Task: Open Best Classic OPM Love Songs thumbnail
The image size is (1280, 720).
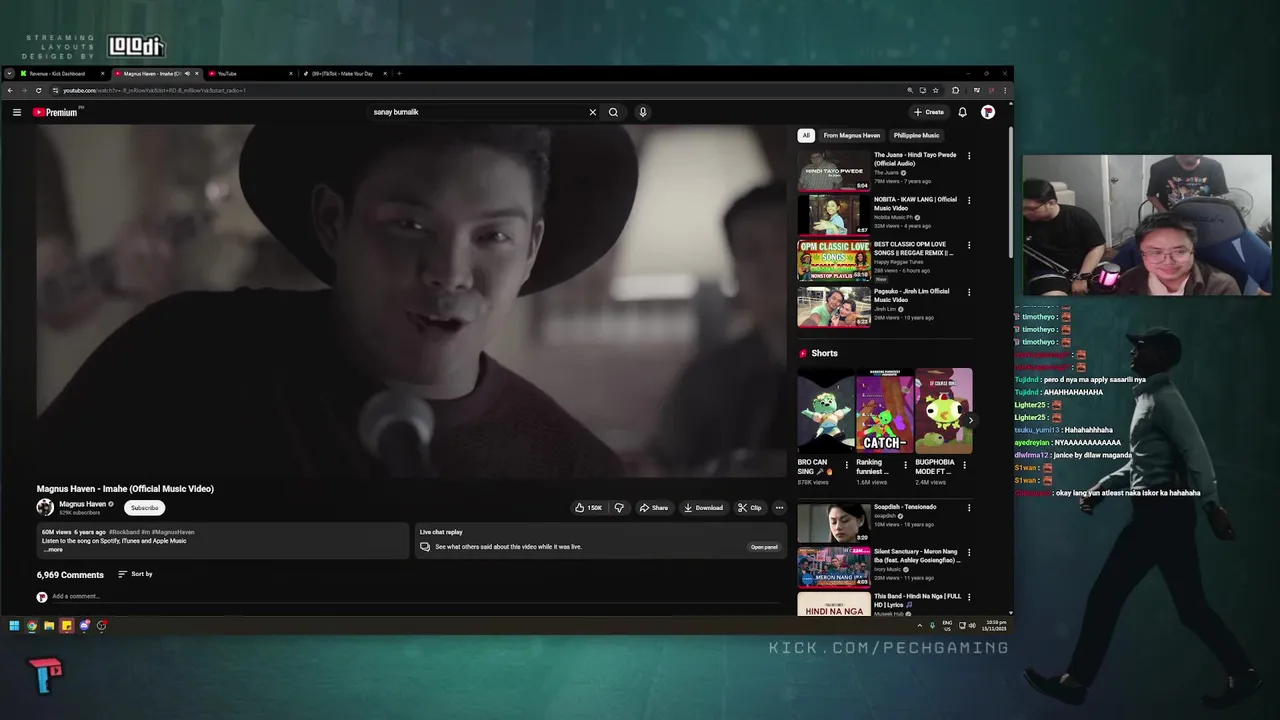Action: point(834,259)
